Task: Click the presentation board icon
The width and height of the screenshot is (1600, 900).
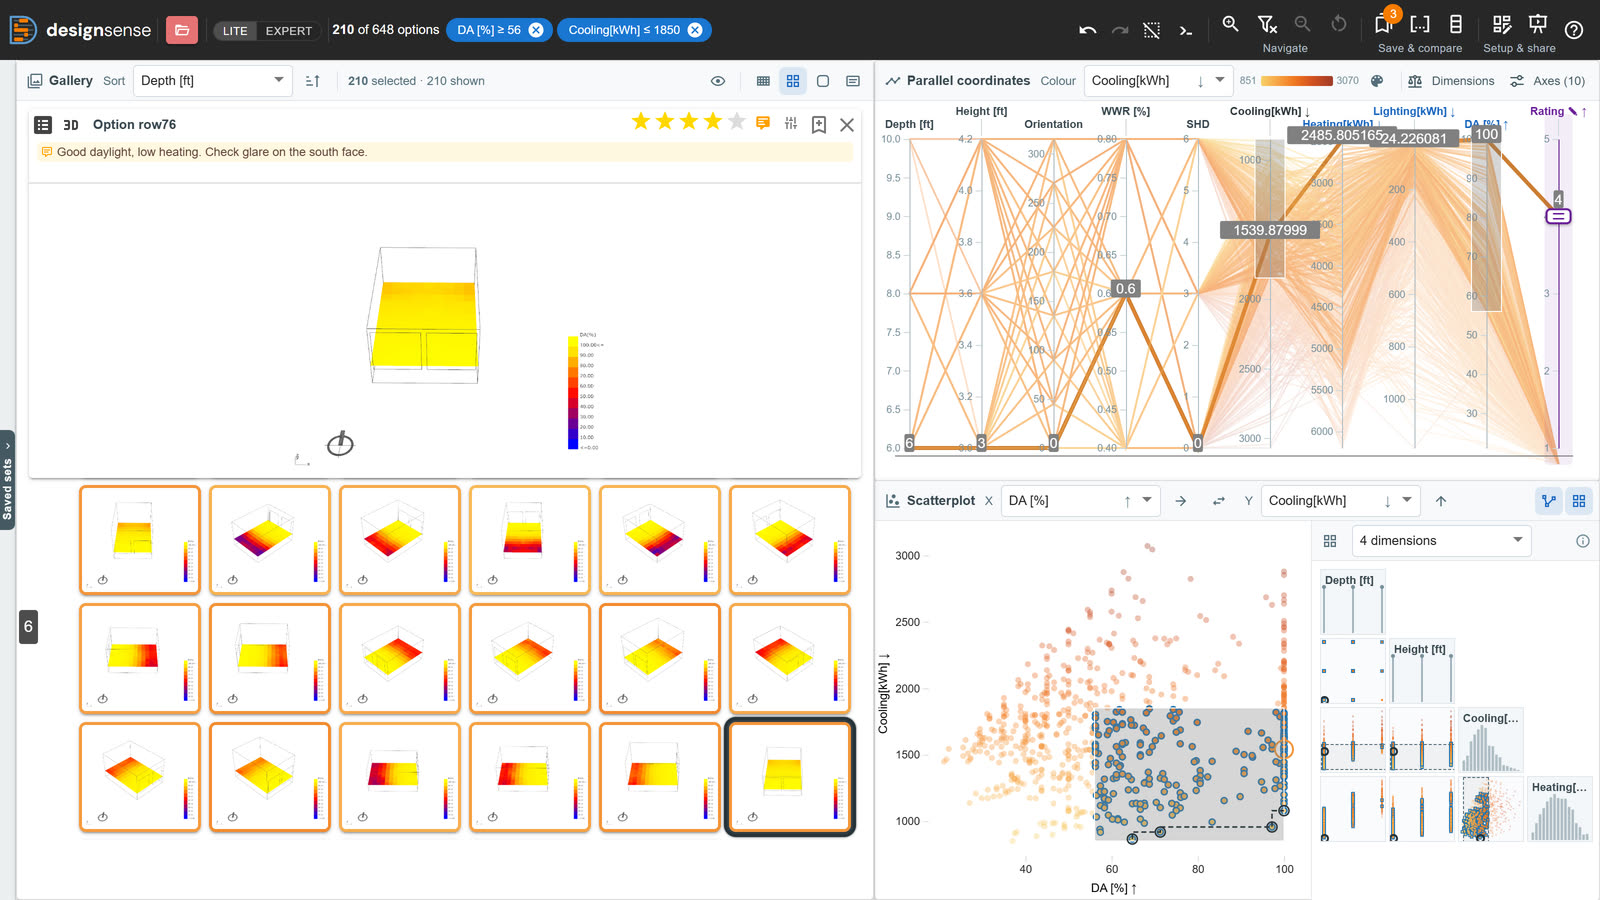Action: (1538, 24)
